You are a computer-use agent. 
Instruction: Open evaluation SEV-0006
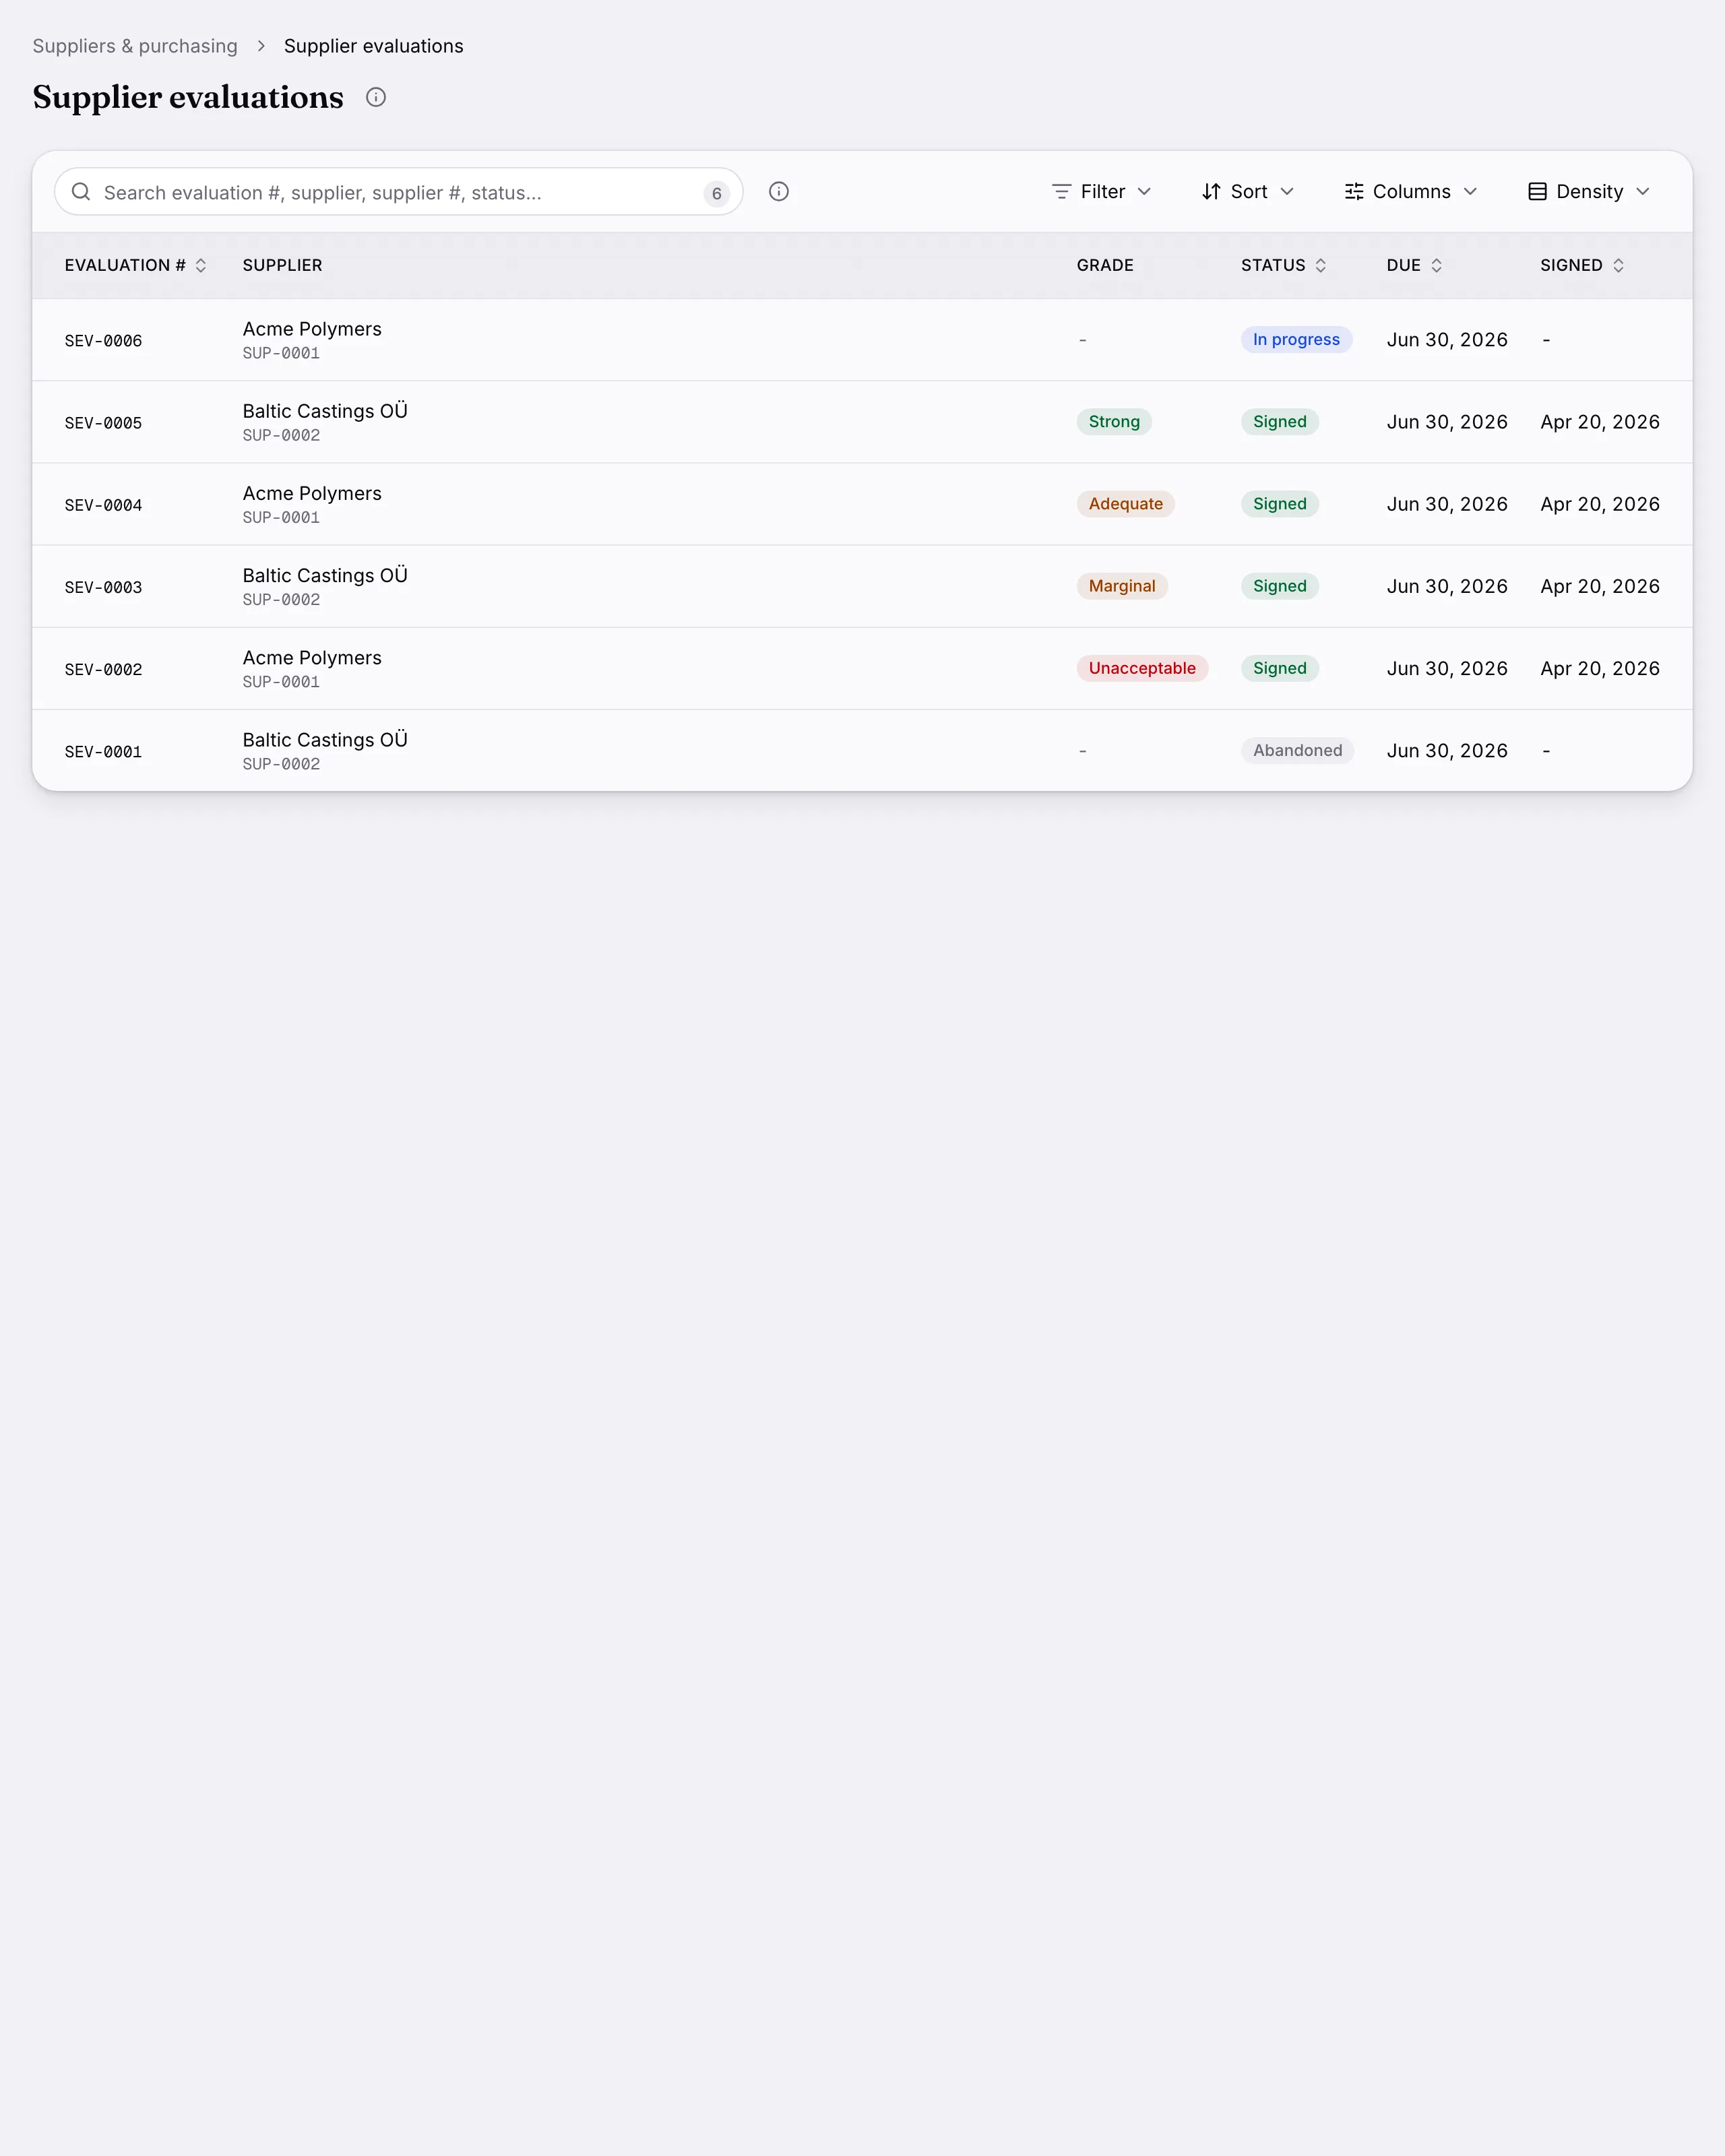coord(103,341)
